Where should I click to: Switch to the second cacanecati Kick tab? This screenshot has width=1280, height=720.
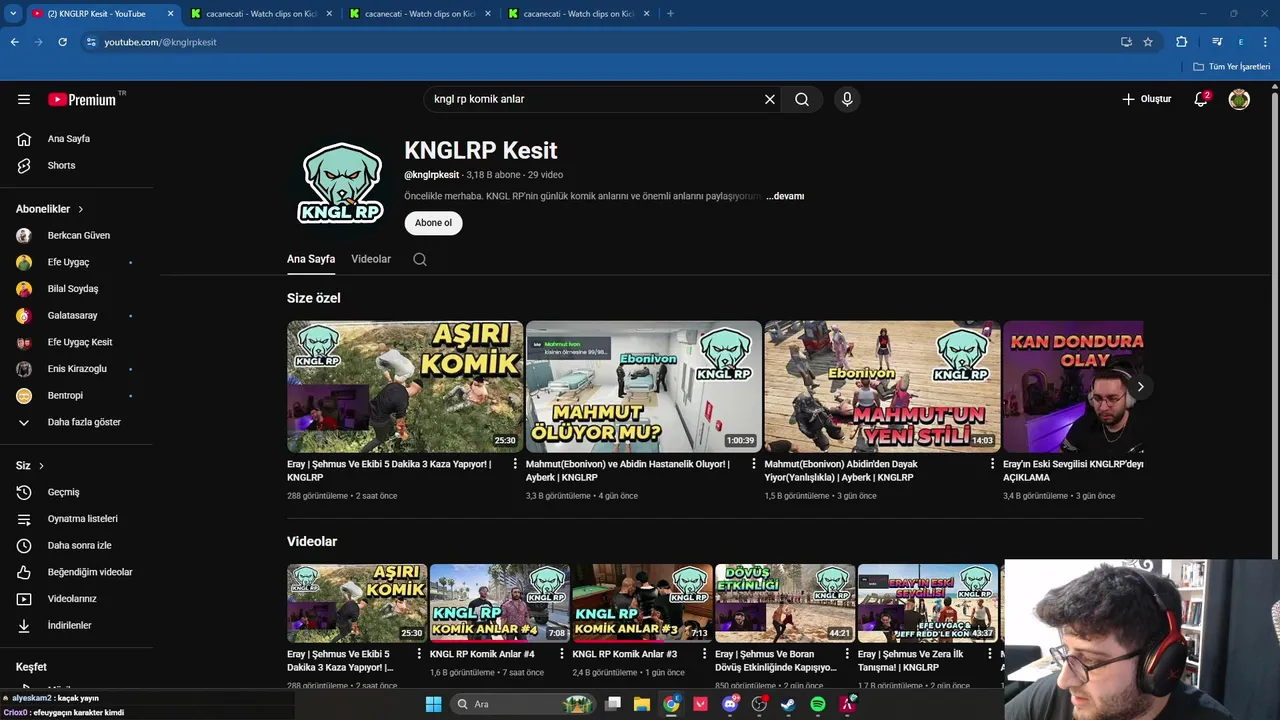(420, 14)
